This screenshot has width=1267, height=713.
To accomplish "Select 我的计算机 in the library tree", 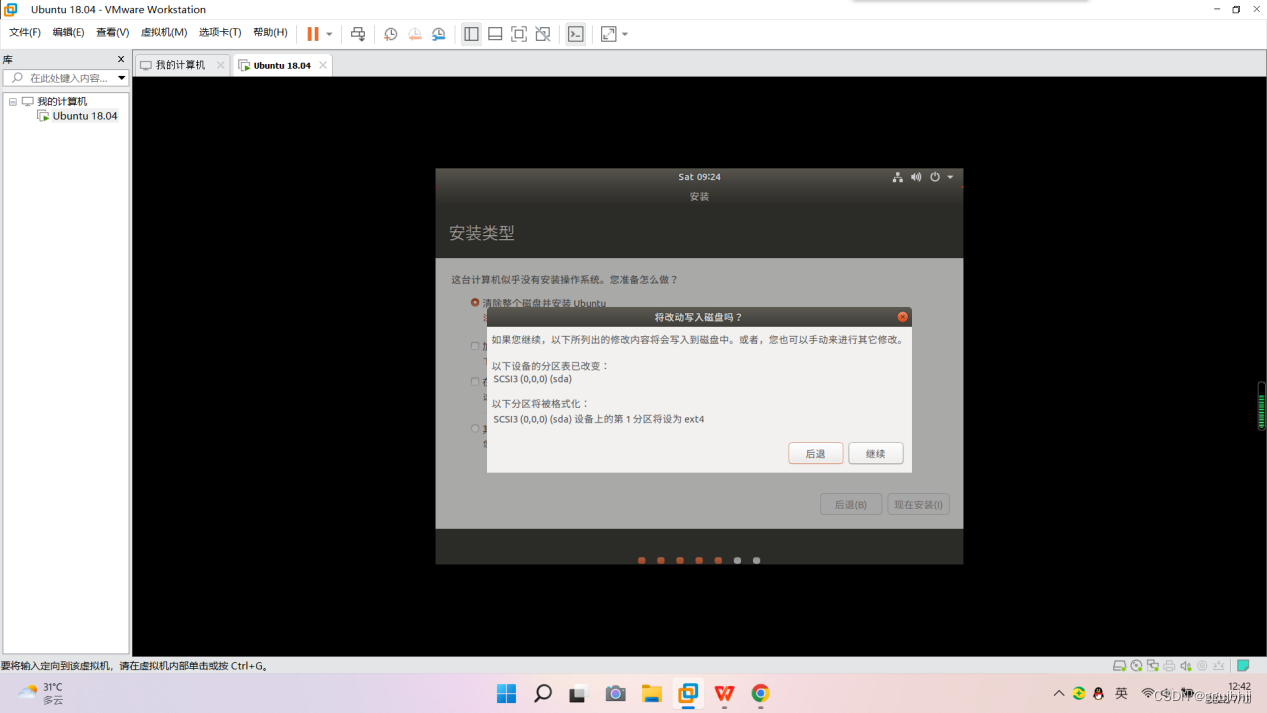I will click(62, 101).
